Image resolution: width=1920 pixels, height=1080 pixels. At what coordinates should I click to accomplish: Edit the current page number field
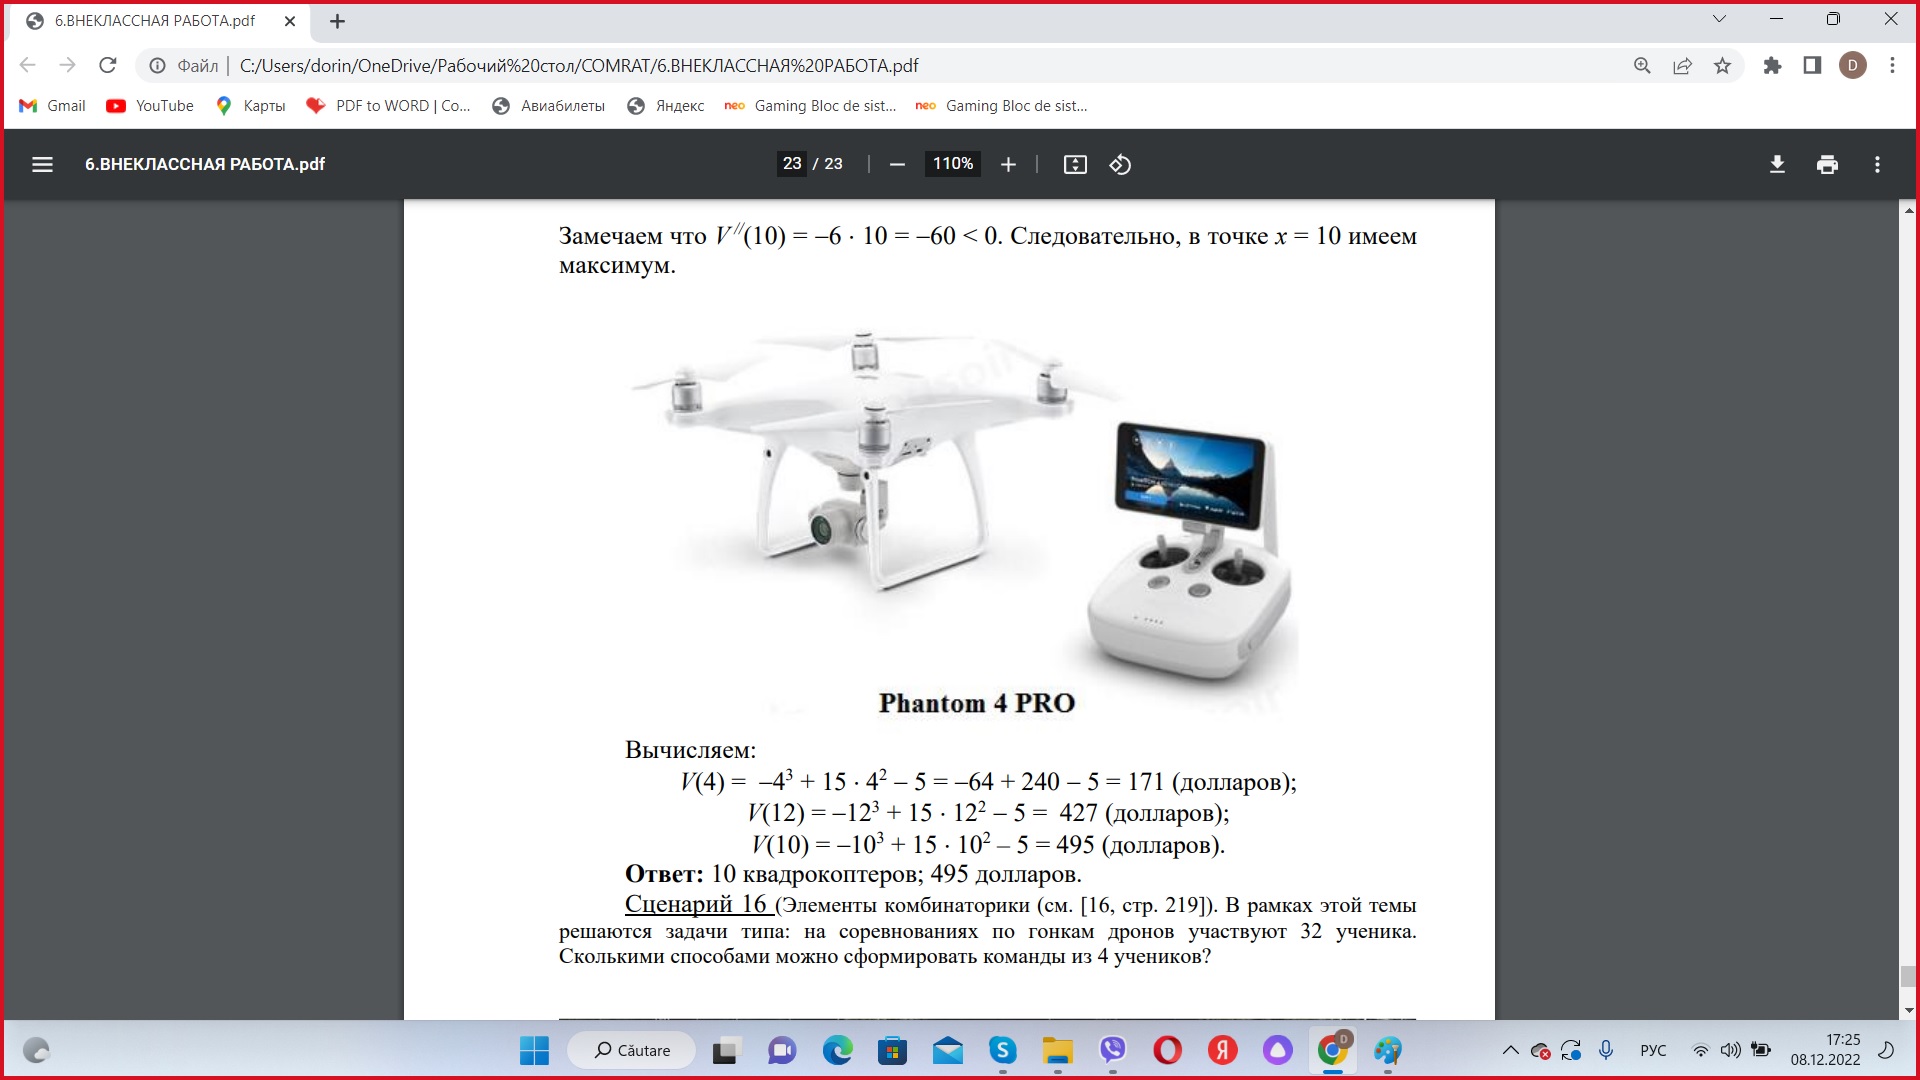792,164
